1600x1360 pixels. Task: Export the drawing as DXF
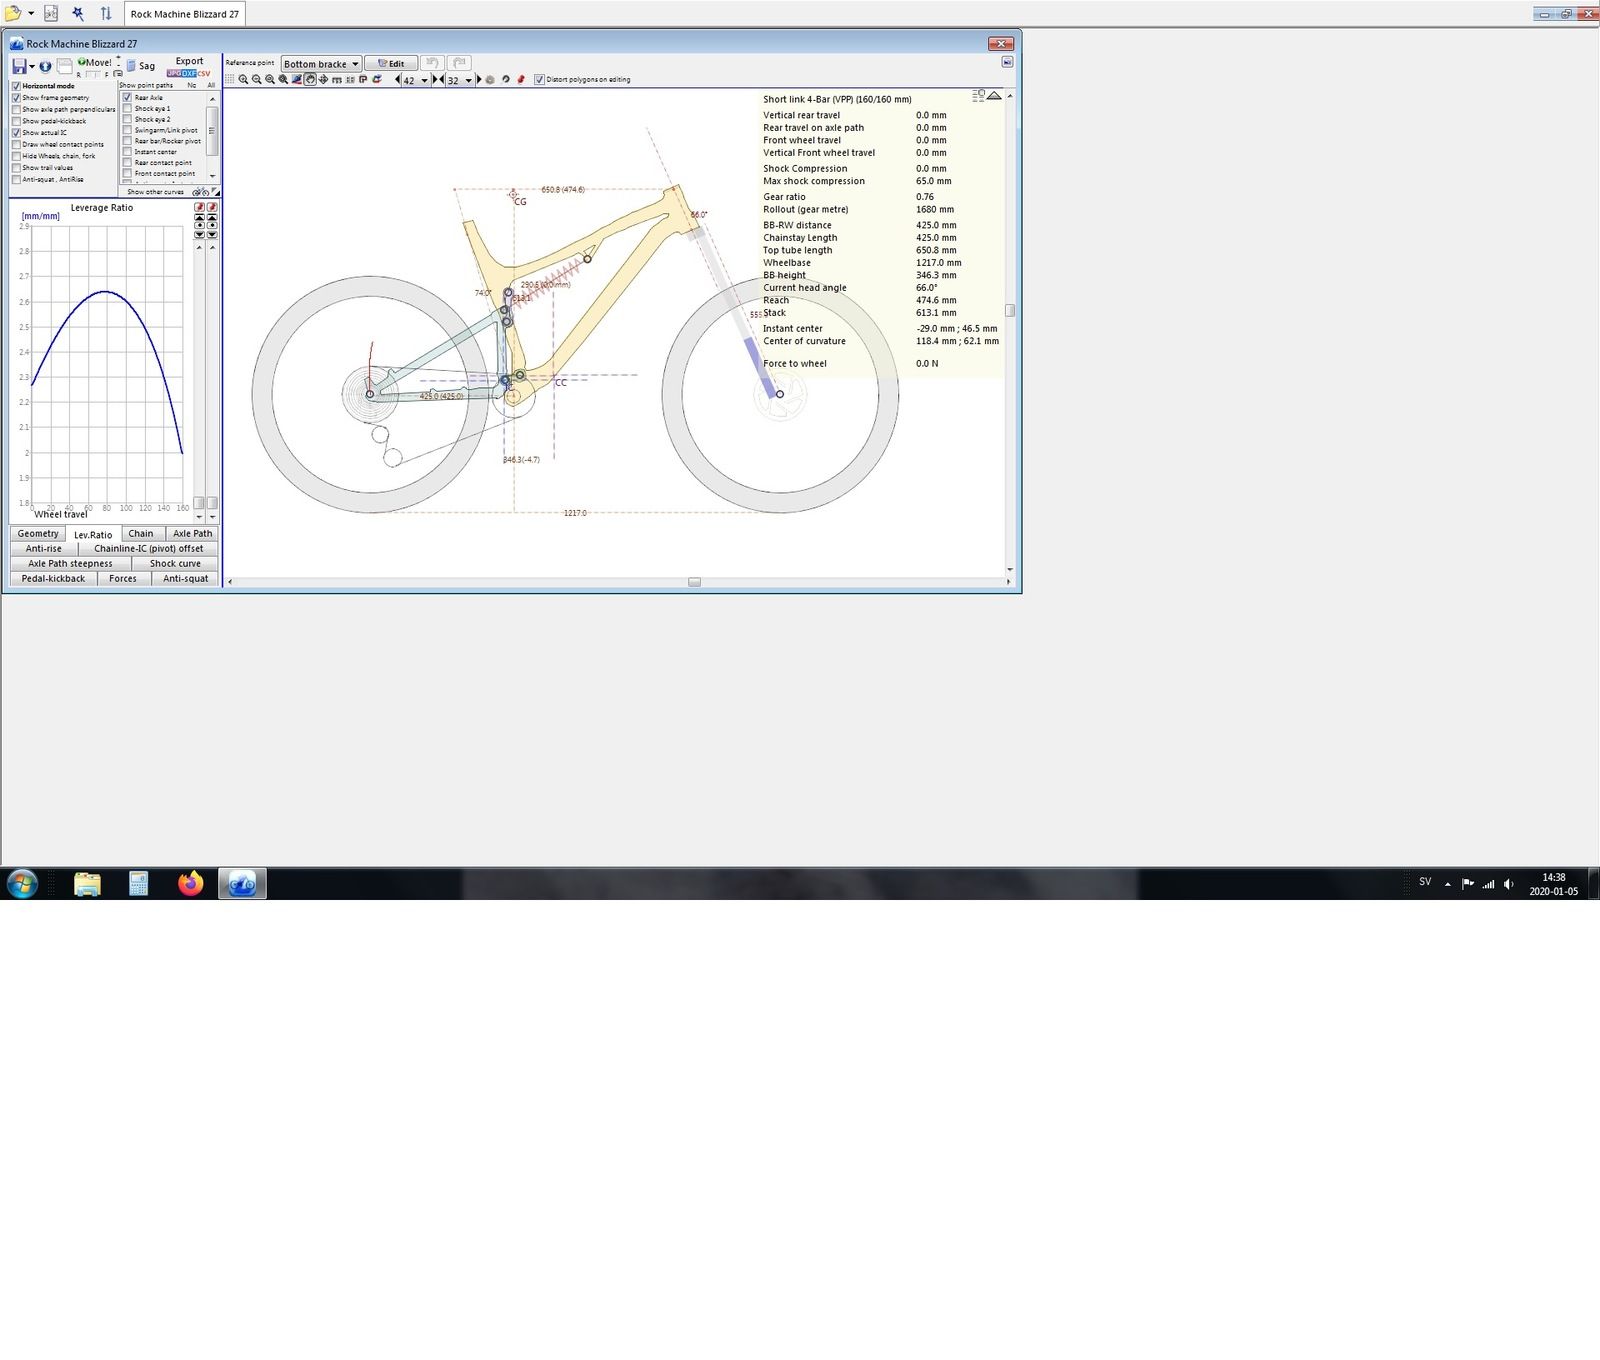click(x=189, y=73)
